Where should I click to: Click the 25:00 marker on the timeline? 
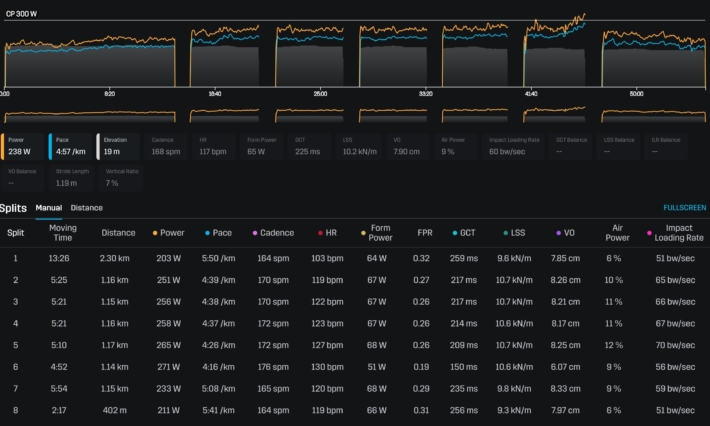coord(320,93)
